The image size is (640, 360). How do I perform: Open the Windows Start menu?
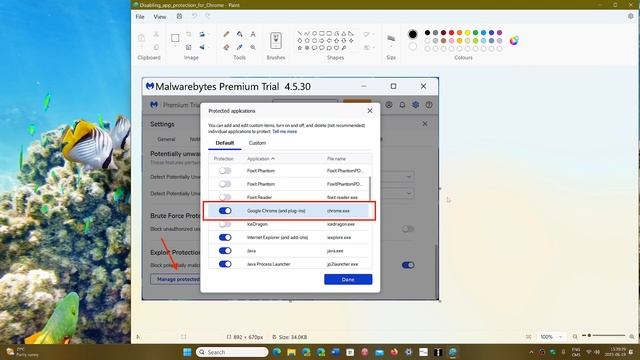(187, 352)
